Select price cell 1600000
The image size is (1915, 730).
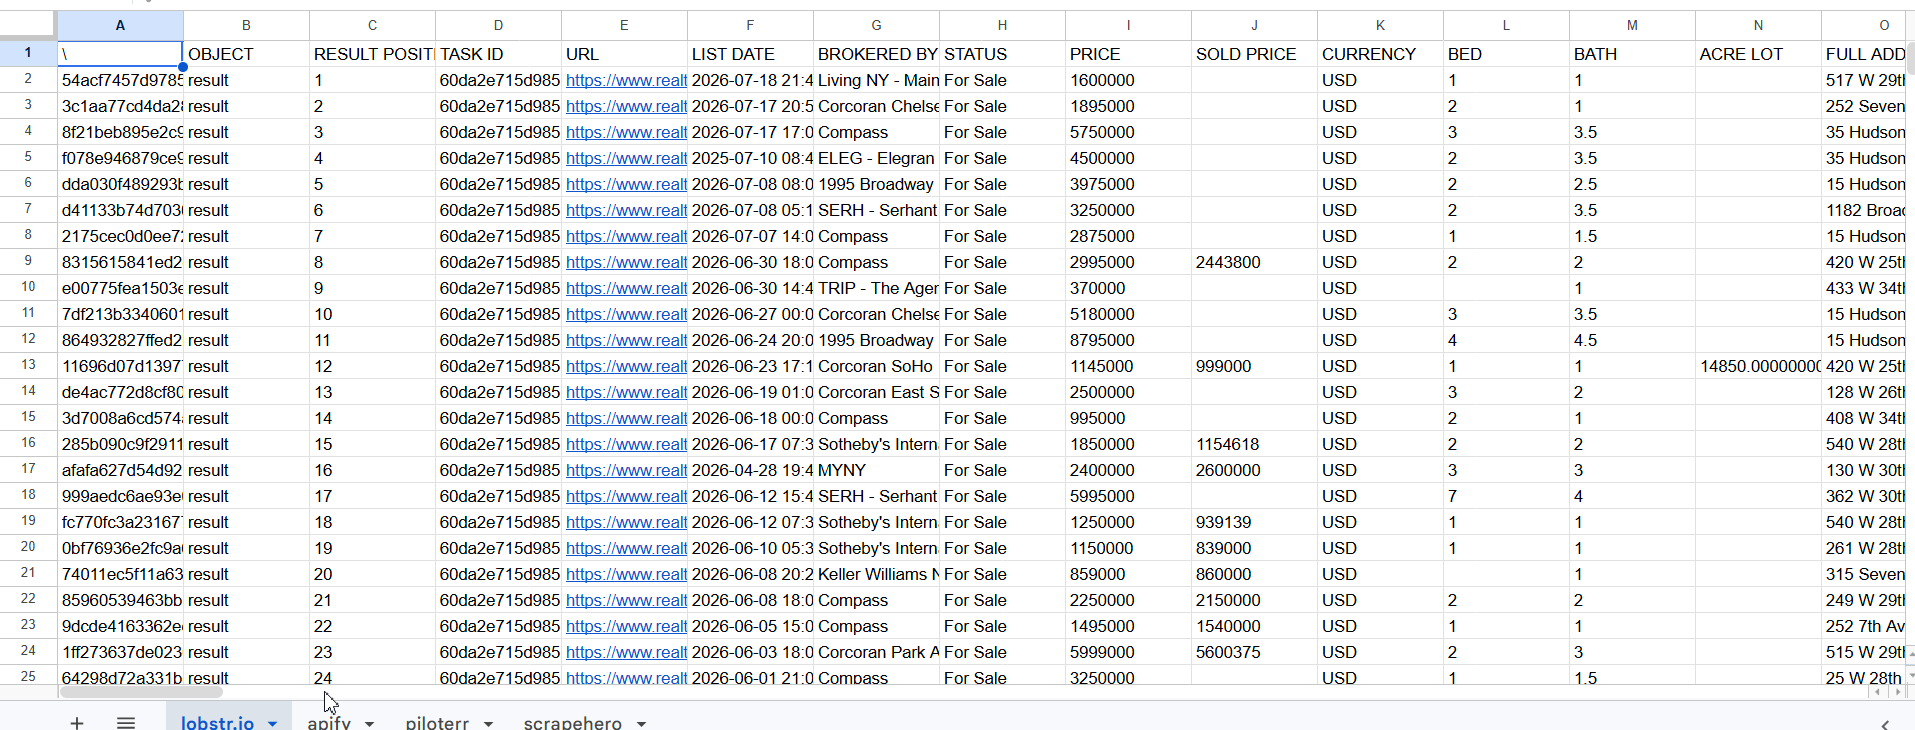click(x=1128, y=80)
